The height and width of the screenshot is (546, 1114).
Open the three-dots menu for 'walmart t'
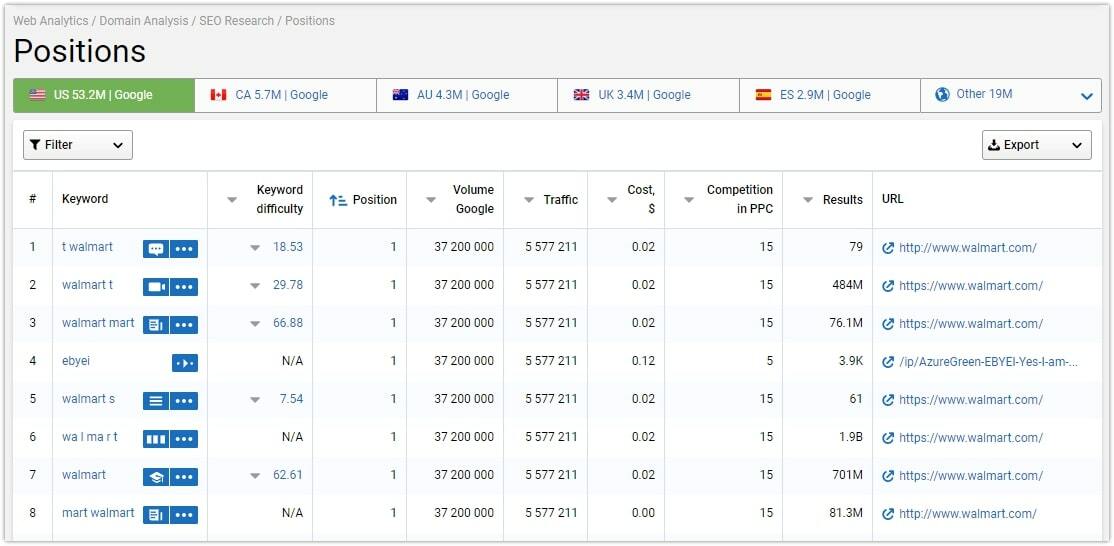coord(184,287)
